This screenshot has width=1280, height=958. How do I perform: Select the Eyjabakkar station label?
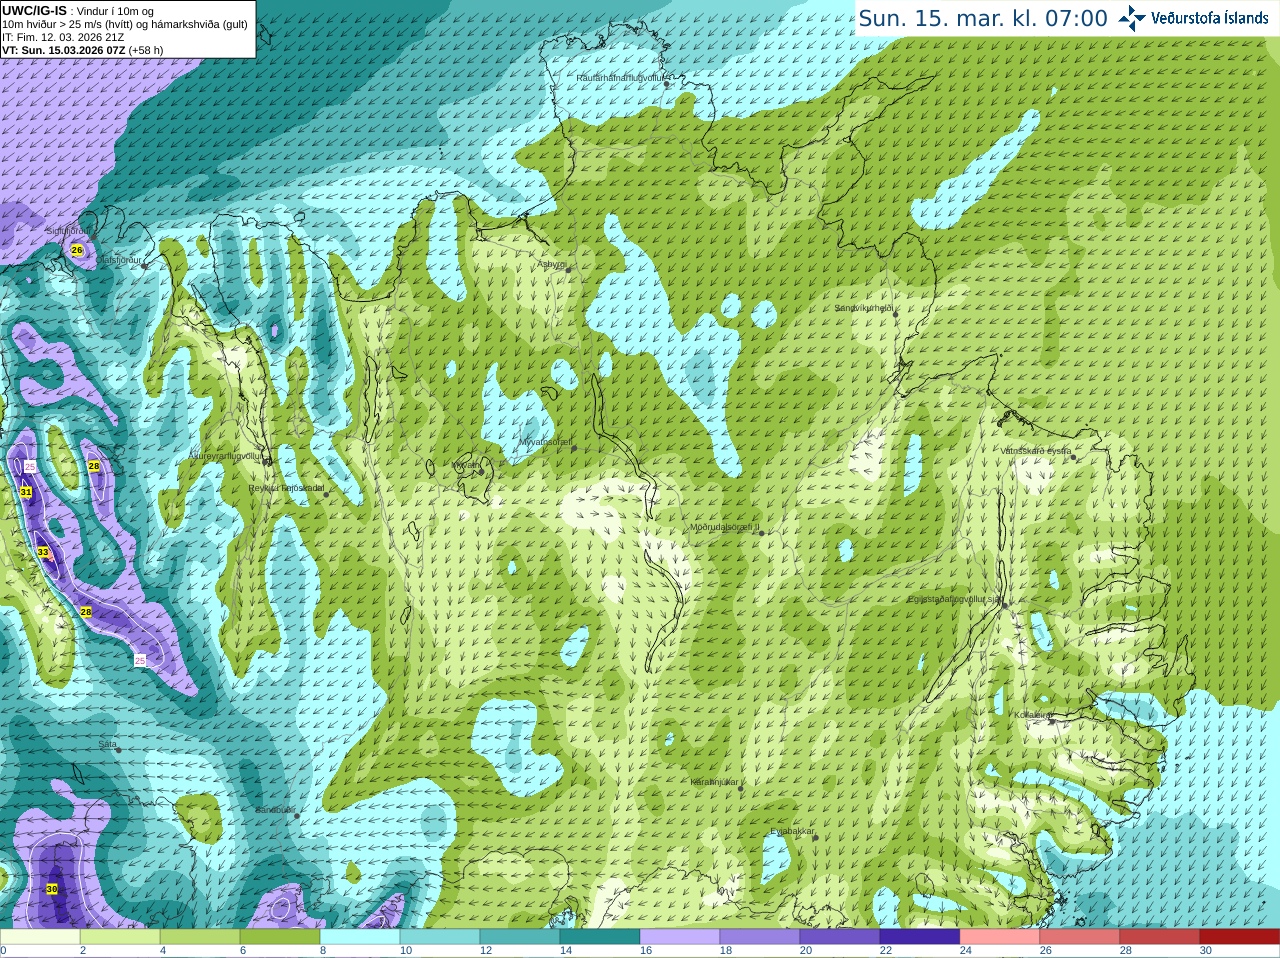click(793, 831)
